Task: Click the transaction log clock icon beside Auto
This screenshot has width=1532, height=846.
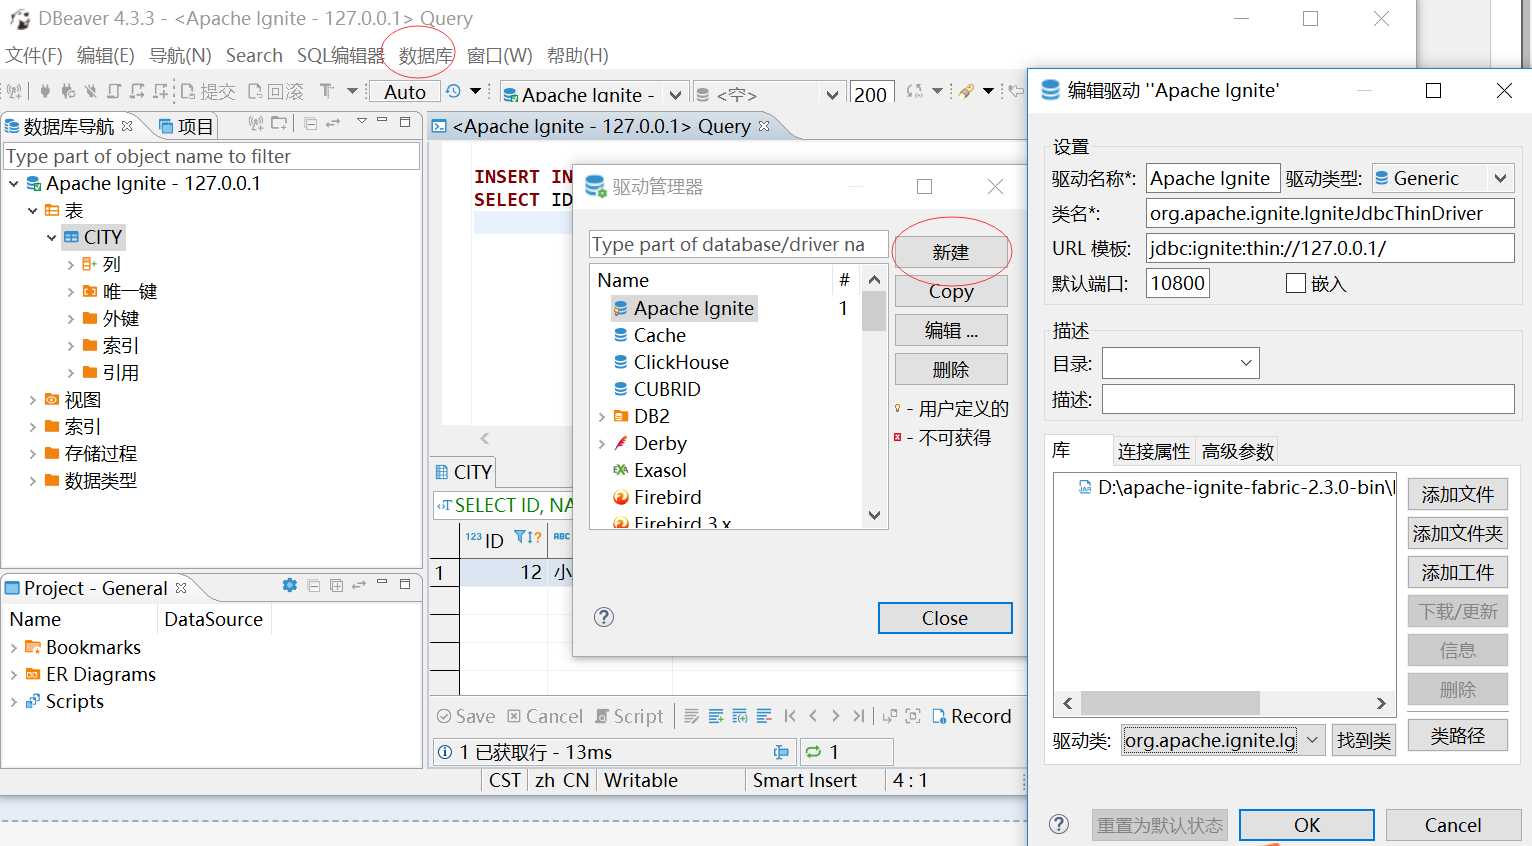Action: tap(453, 91)
